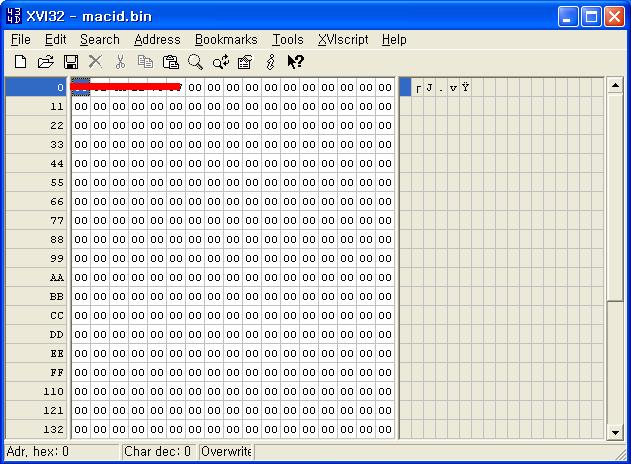Select address row 121
This screenshot has height=464, width=631.
coord(36,410)
